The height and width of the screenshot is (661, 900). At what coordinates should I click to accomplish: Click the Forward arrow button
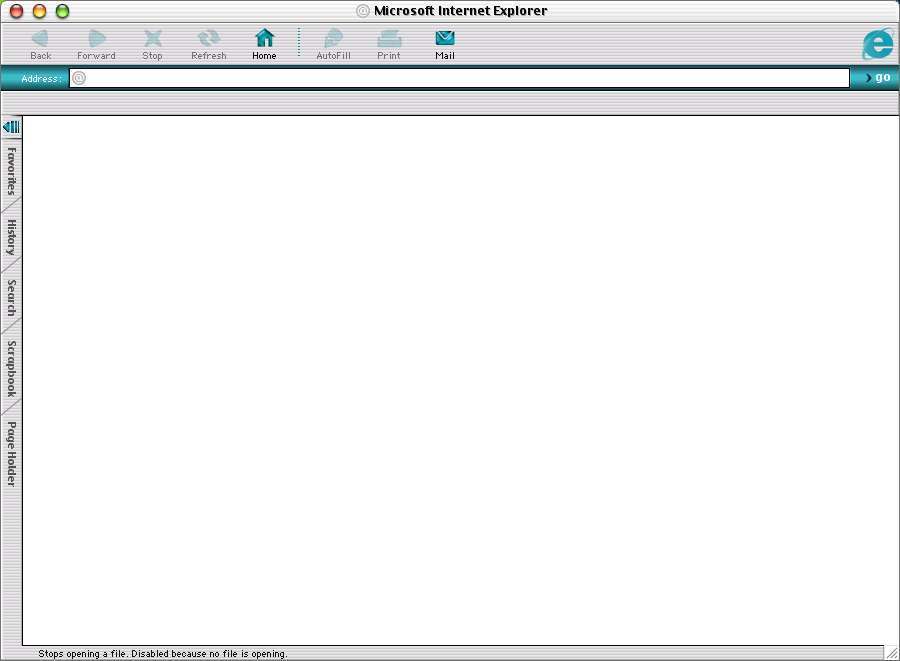coord(96,44)
